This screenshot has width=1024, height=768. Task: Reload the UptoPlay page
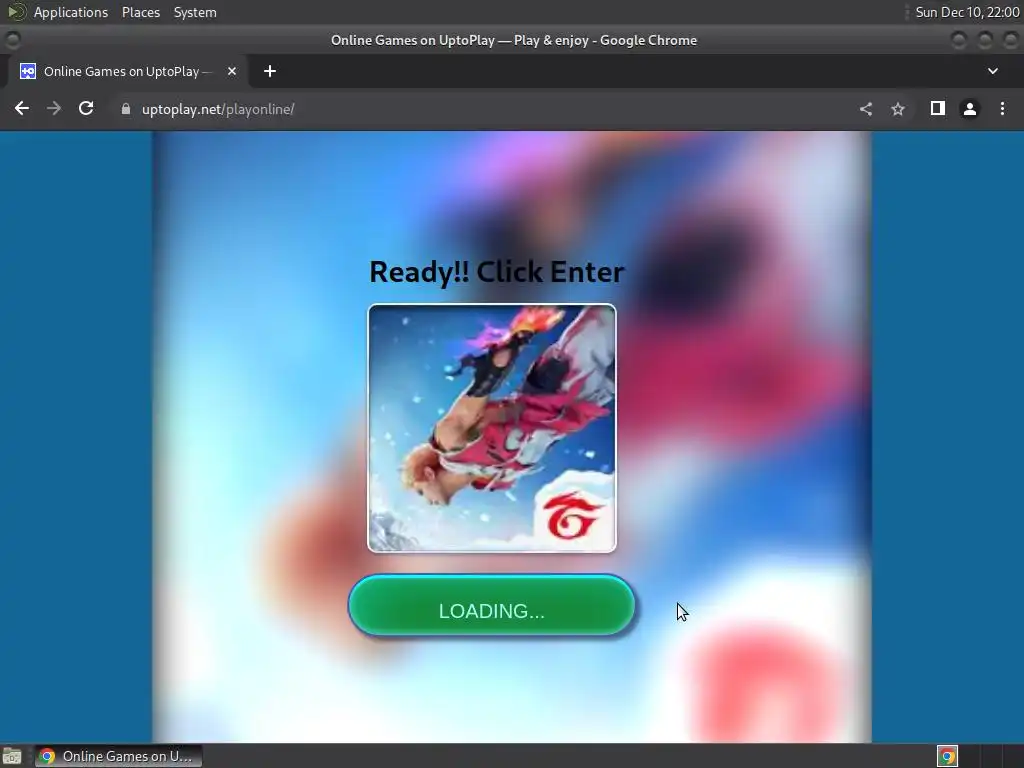click(86, 108)
